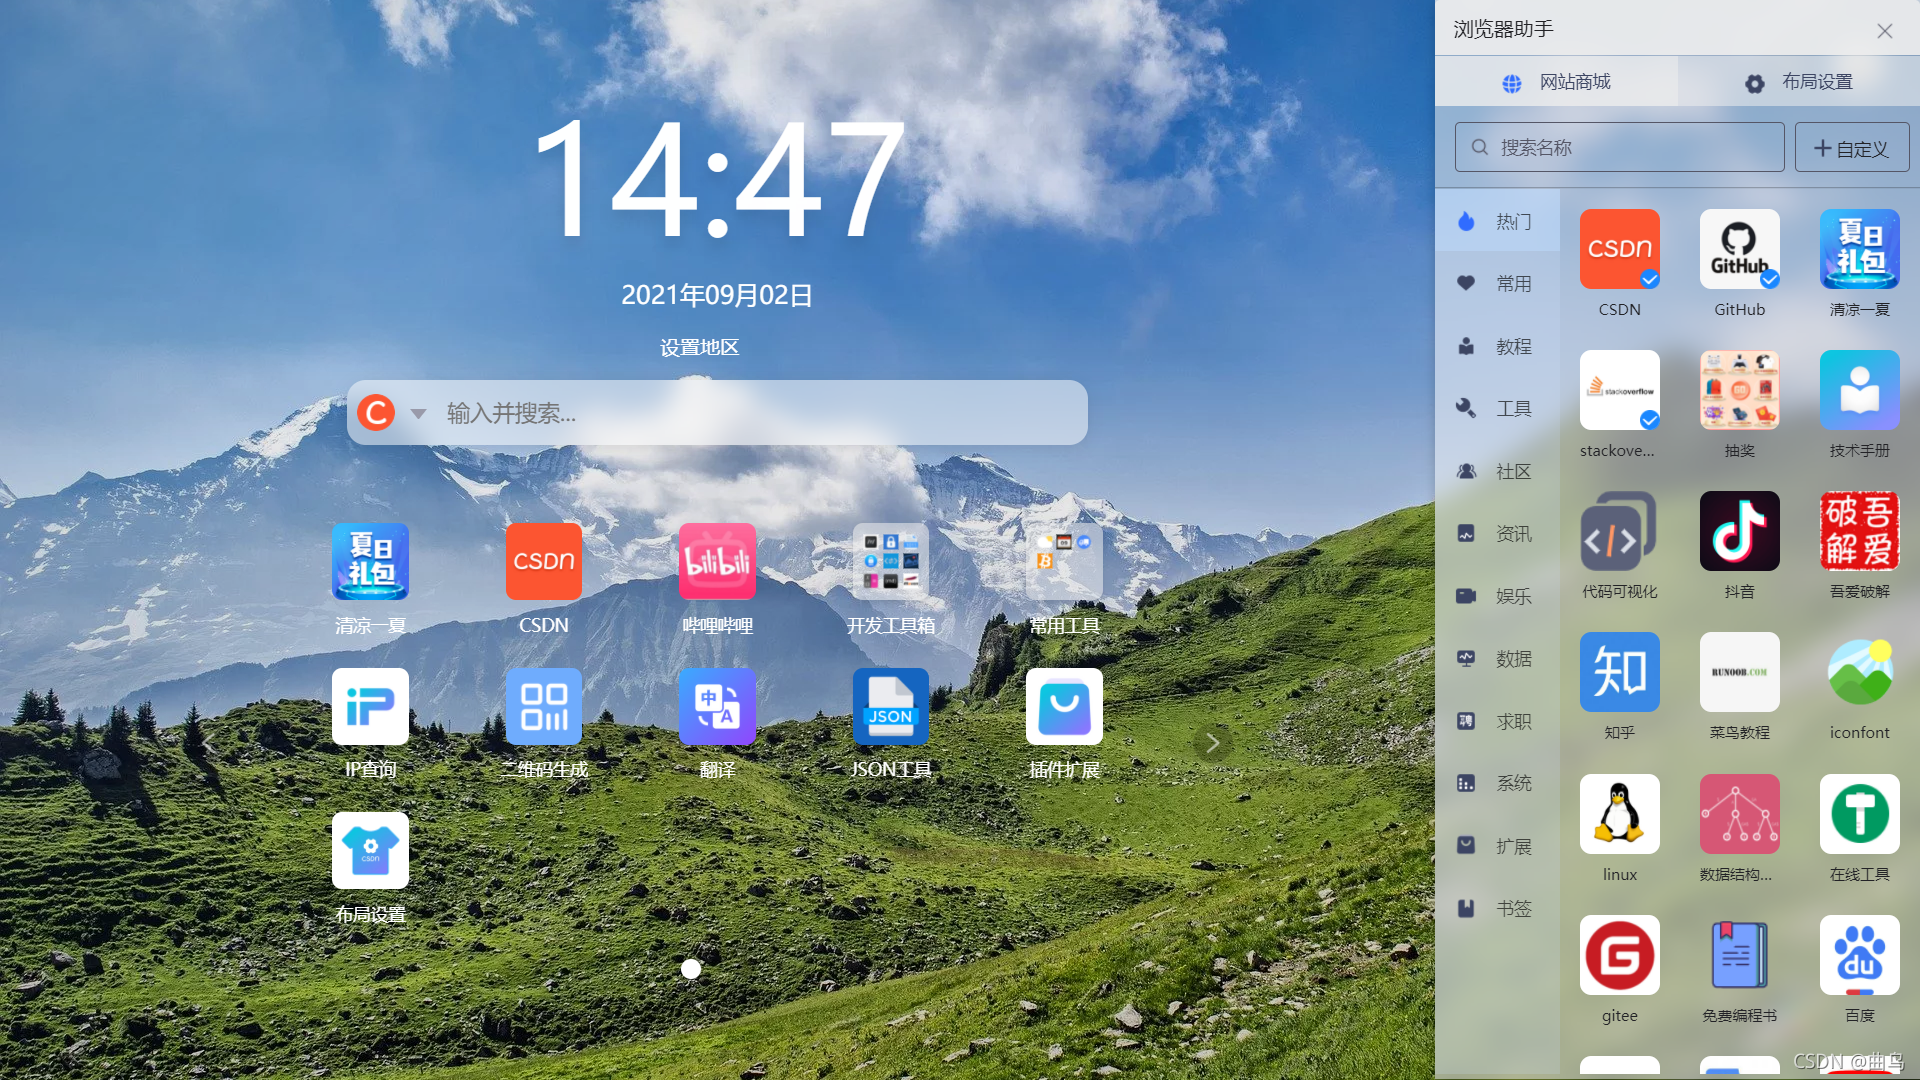Screen dimensions: 1920x1080
Task: Close the 浏览器助手 panel
Action: point(1884,31)
